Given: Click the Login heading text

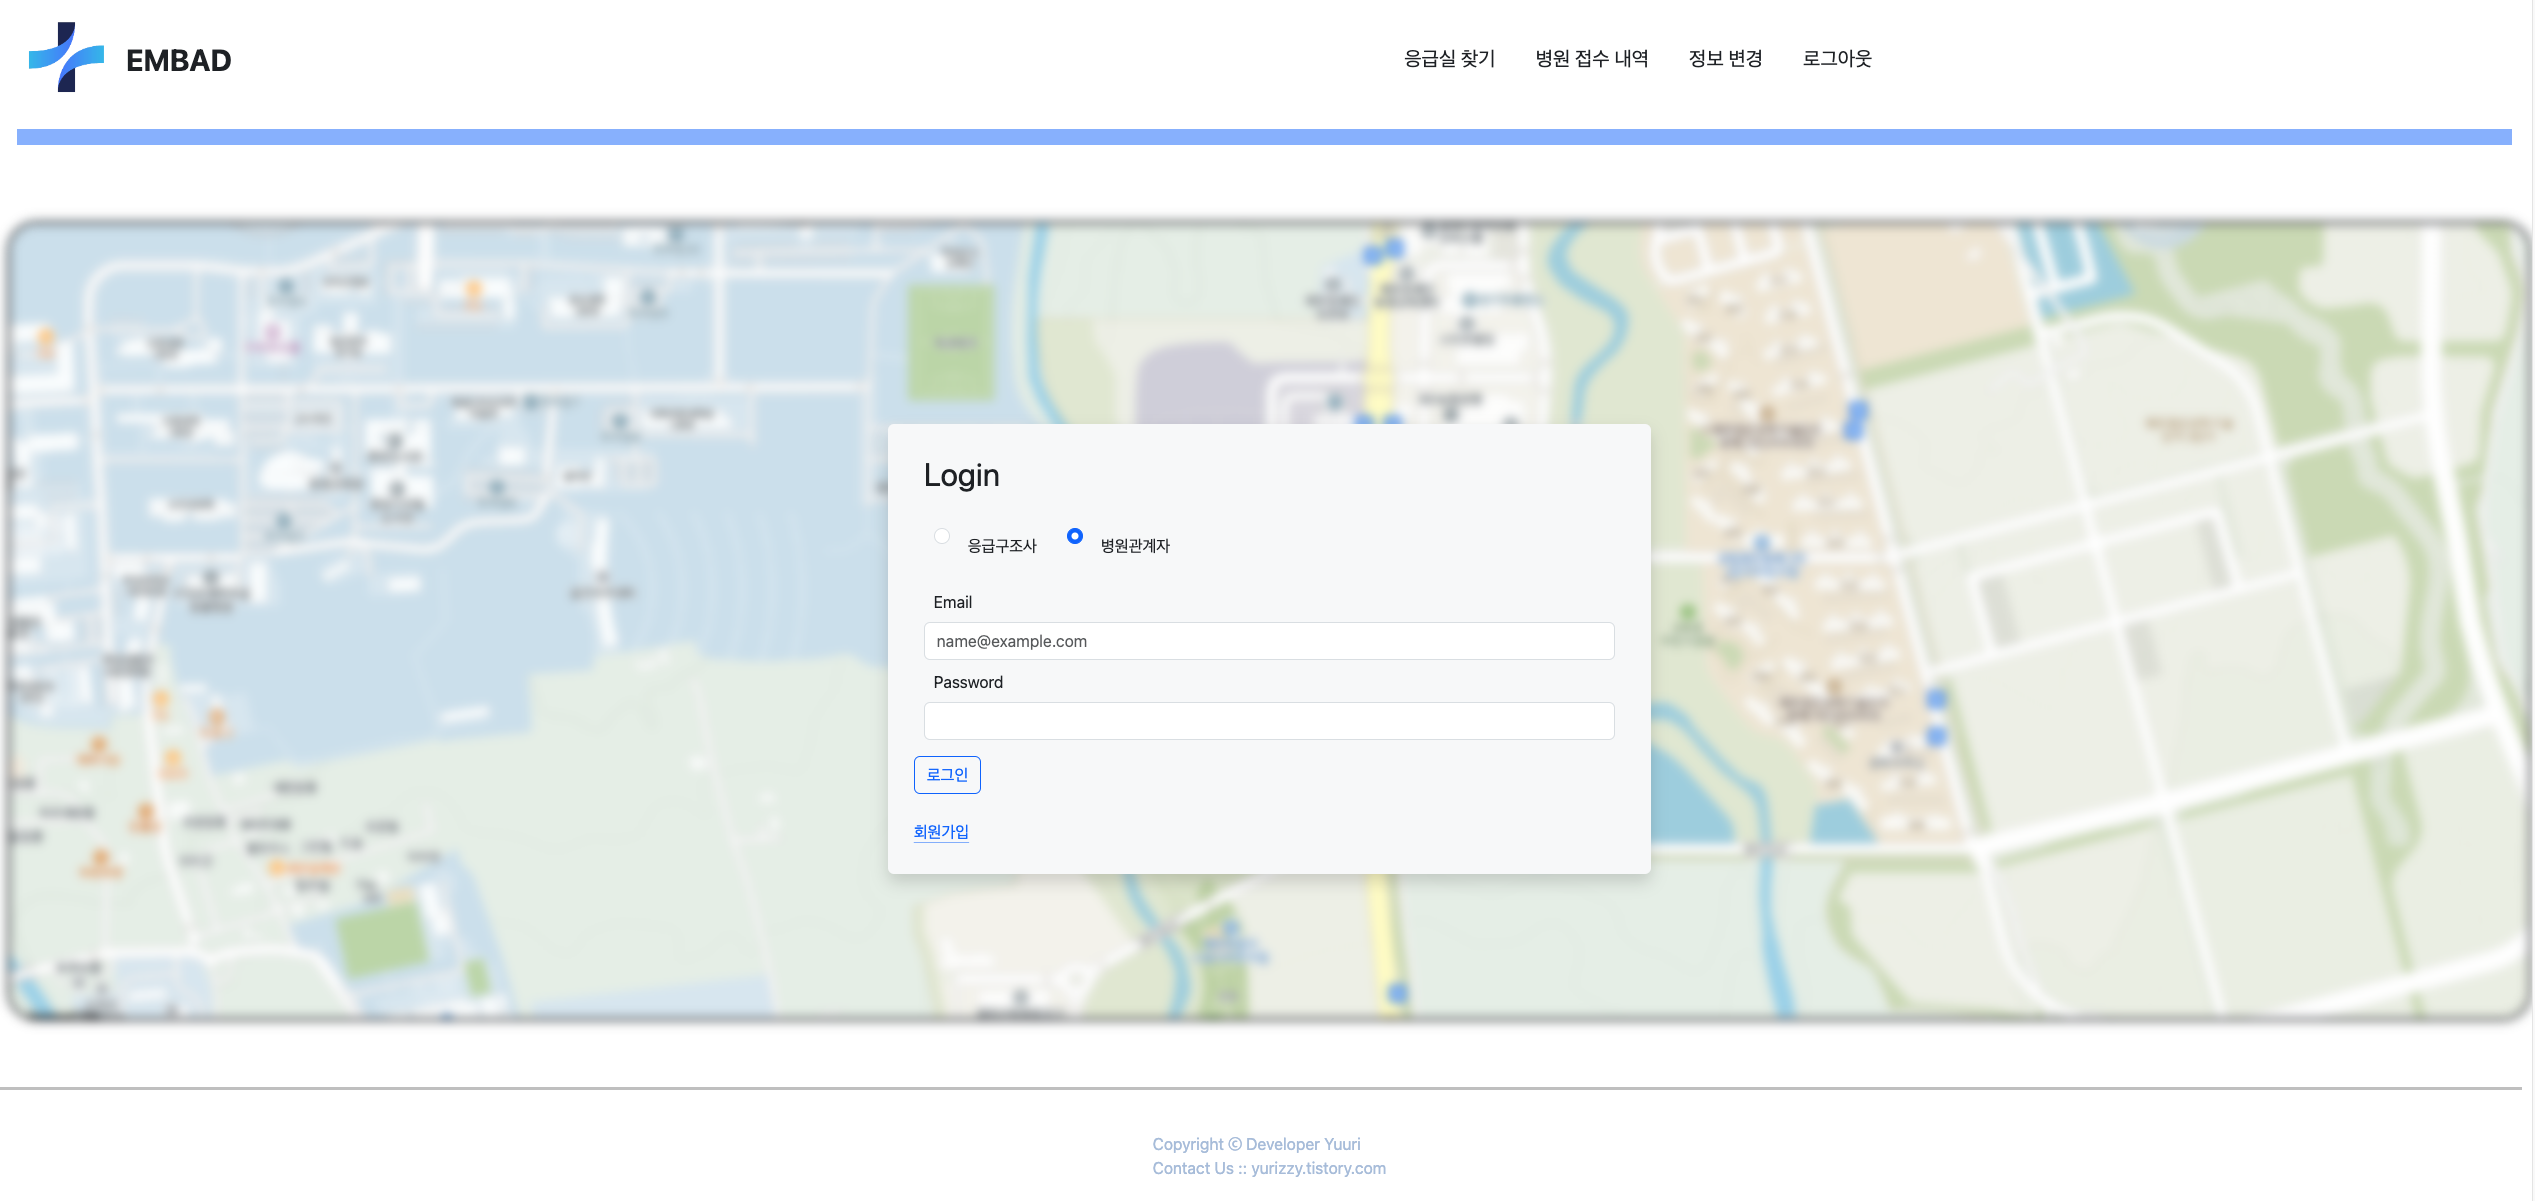Looking at the screenshot, I should click(x=961, y=475).
